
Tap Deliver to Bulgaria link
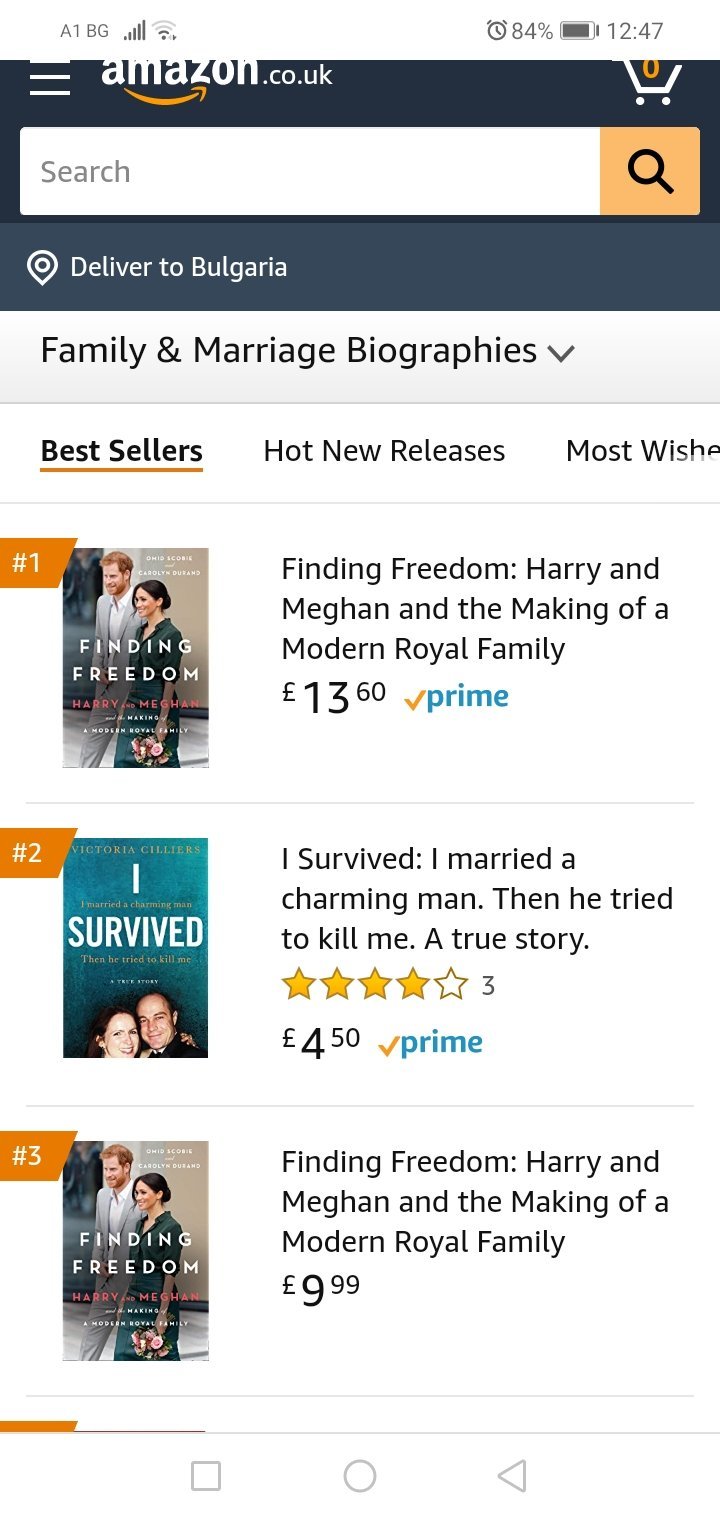coord(178,268)
